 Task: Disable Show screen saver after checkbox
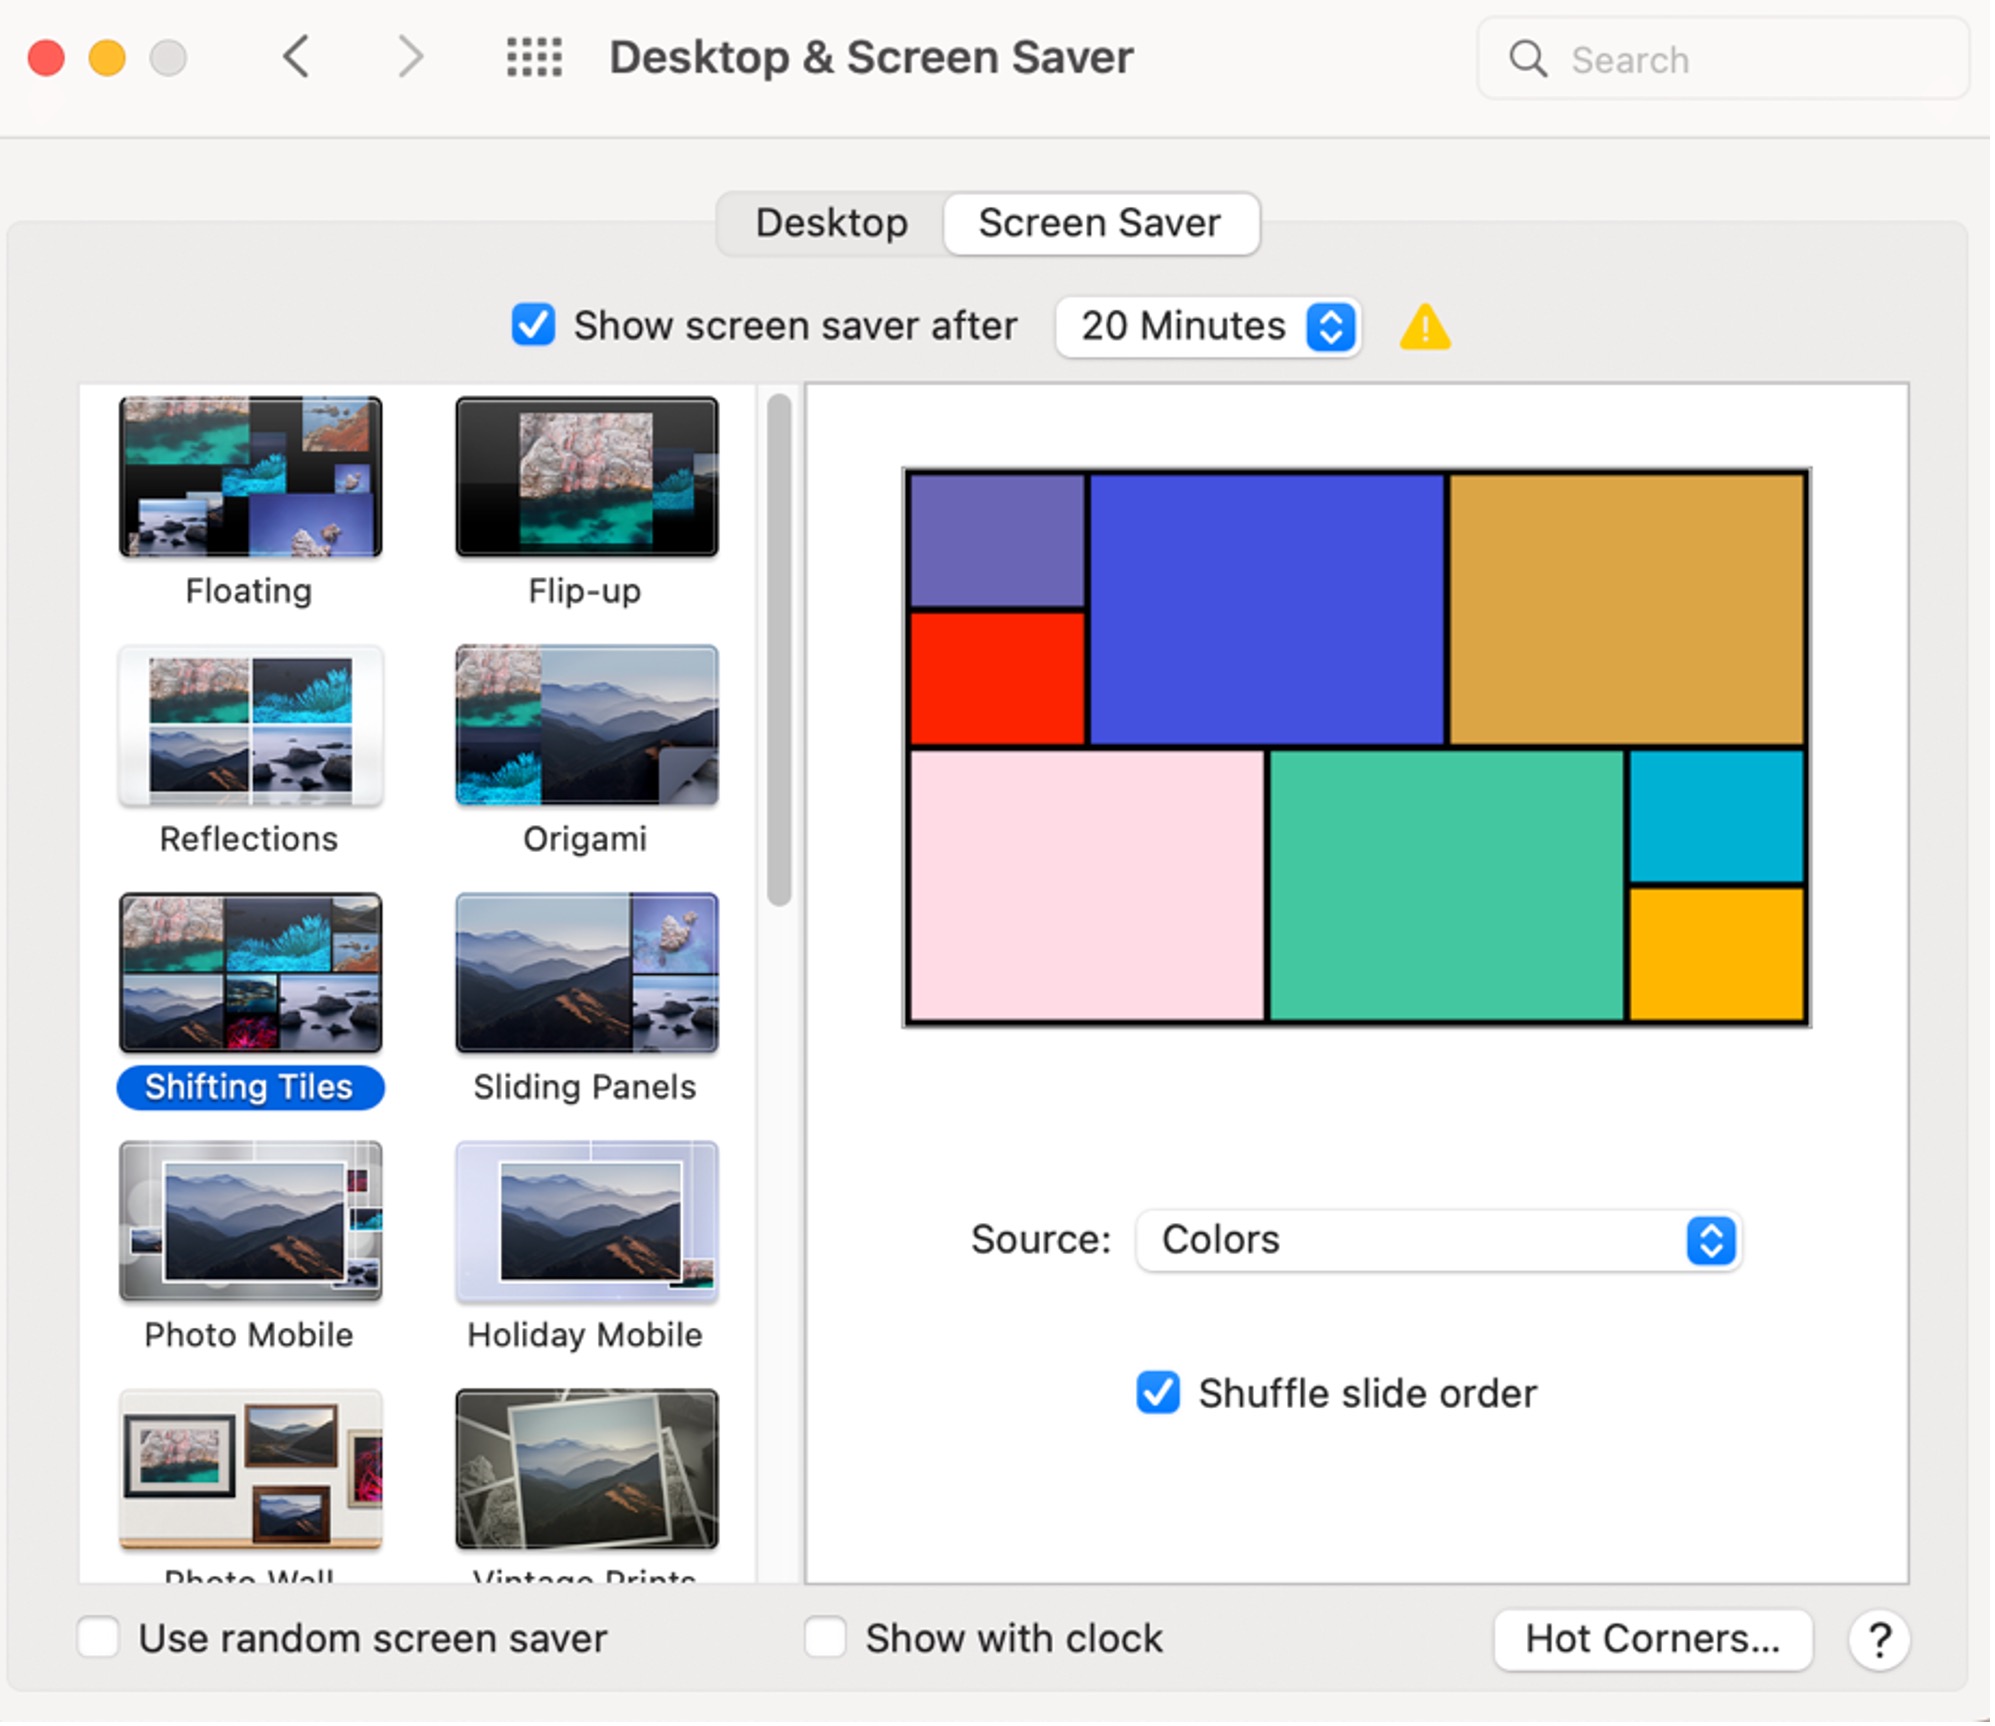(x=533, y=326)
